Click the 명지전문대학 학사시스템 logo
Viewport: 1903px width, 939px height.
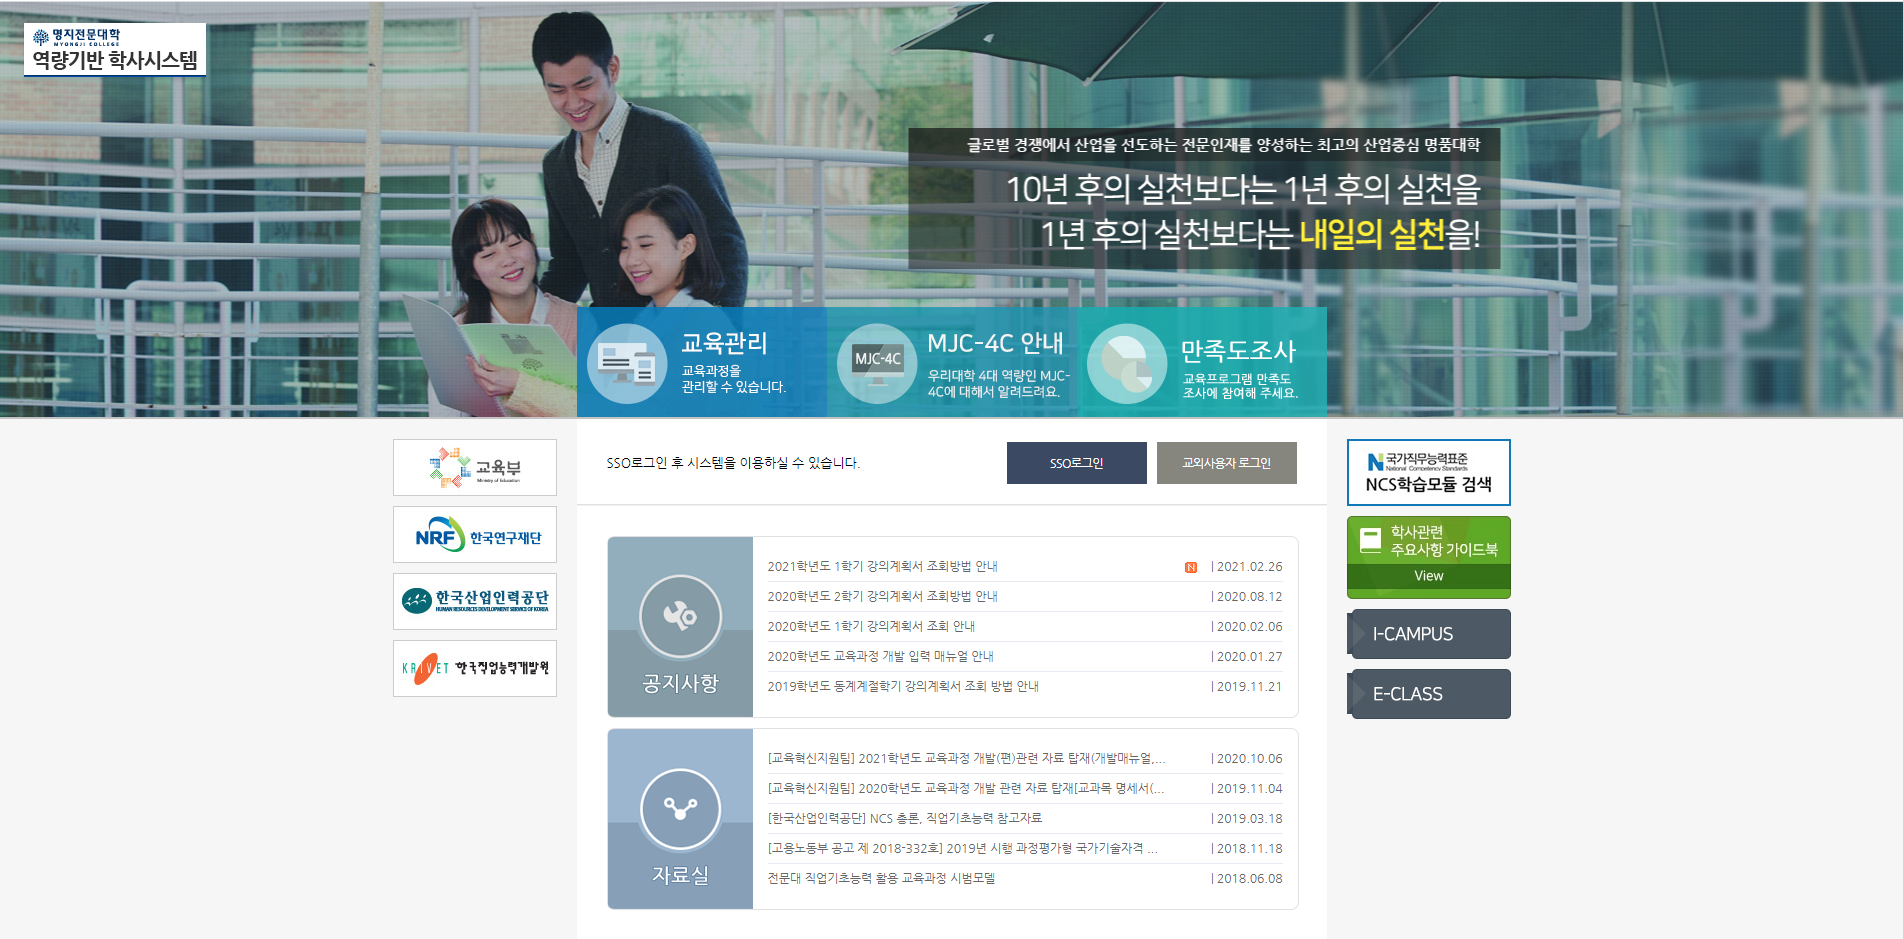(x=115, y=50)
